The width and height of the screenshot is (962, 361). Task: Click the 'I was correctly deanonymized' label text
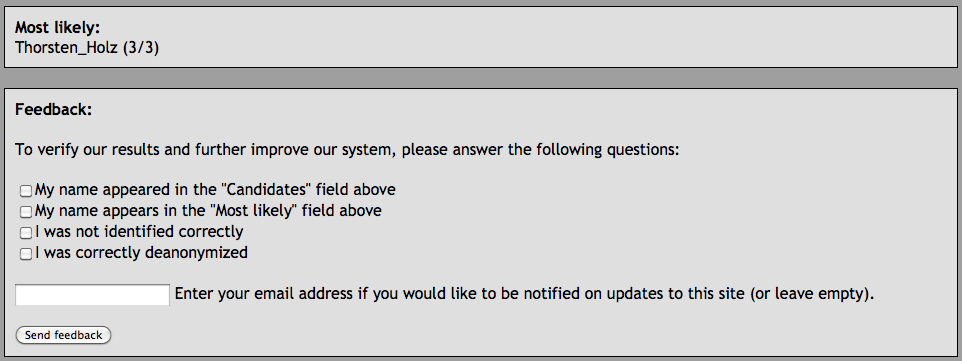141,252
